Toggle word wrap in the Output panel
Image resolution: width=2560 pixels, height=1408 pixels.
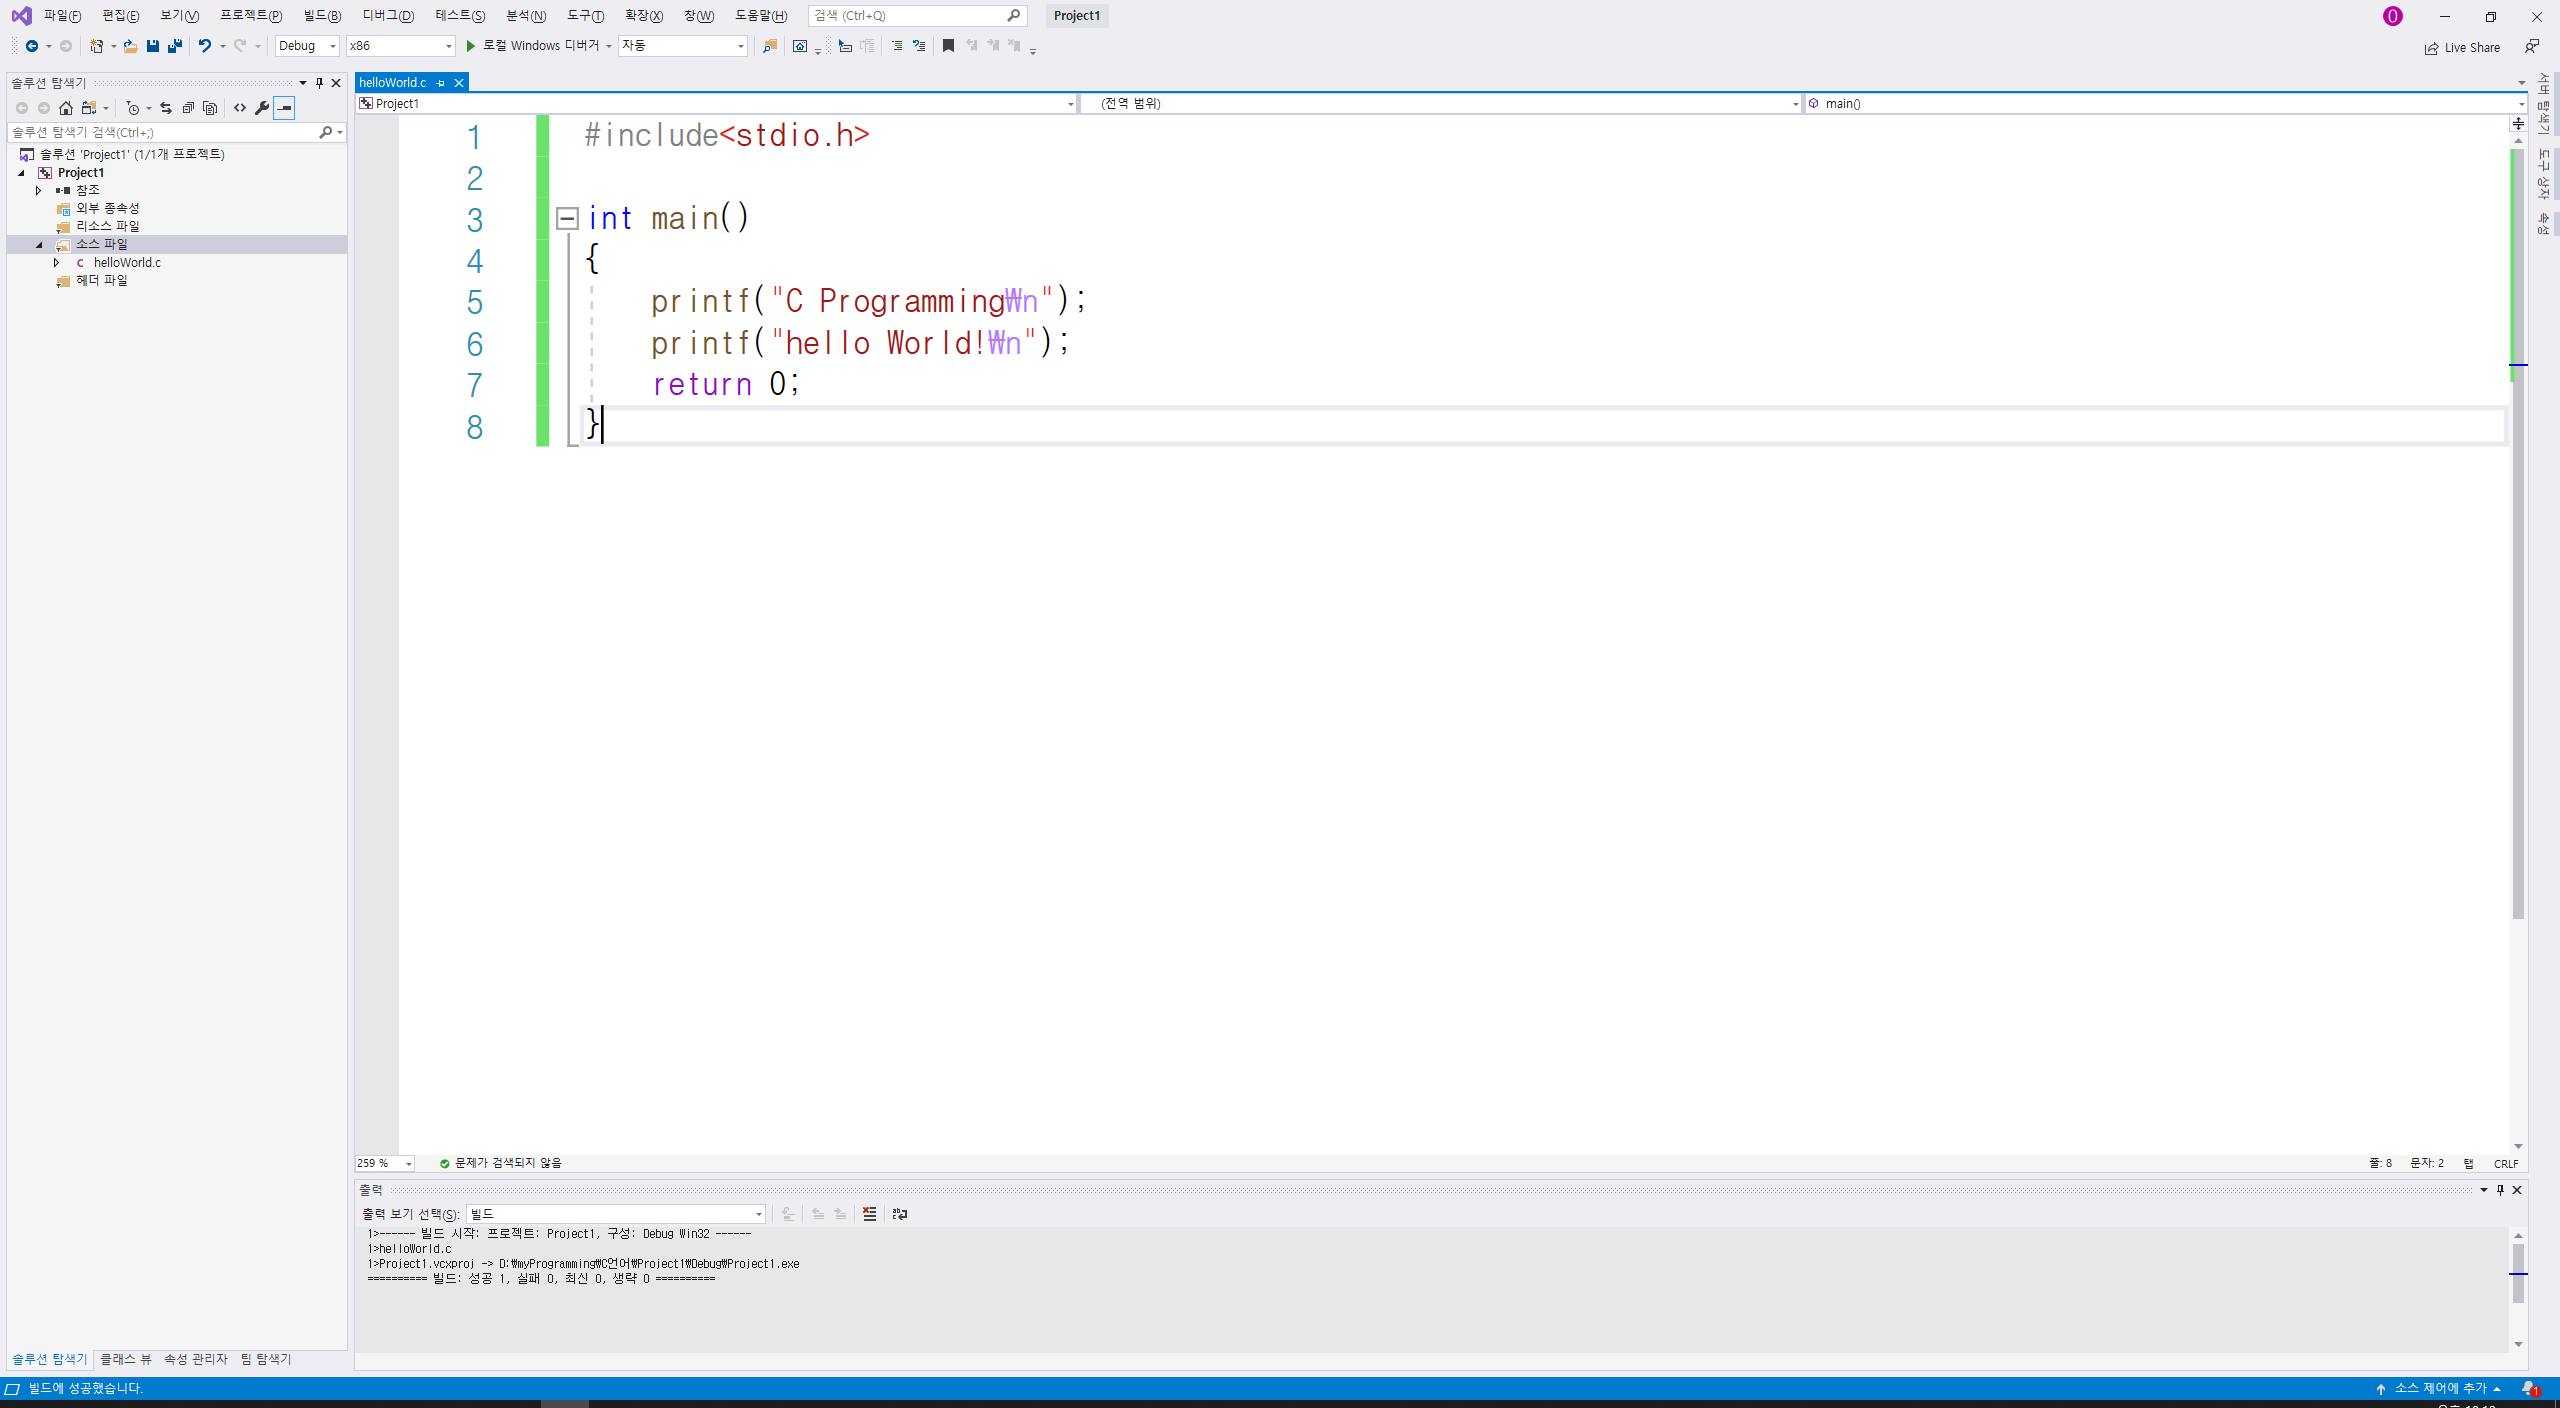click(x=899, y=1214)
